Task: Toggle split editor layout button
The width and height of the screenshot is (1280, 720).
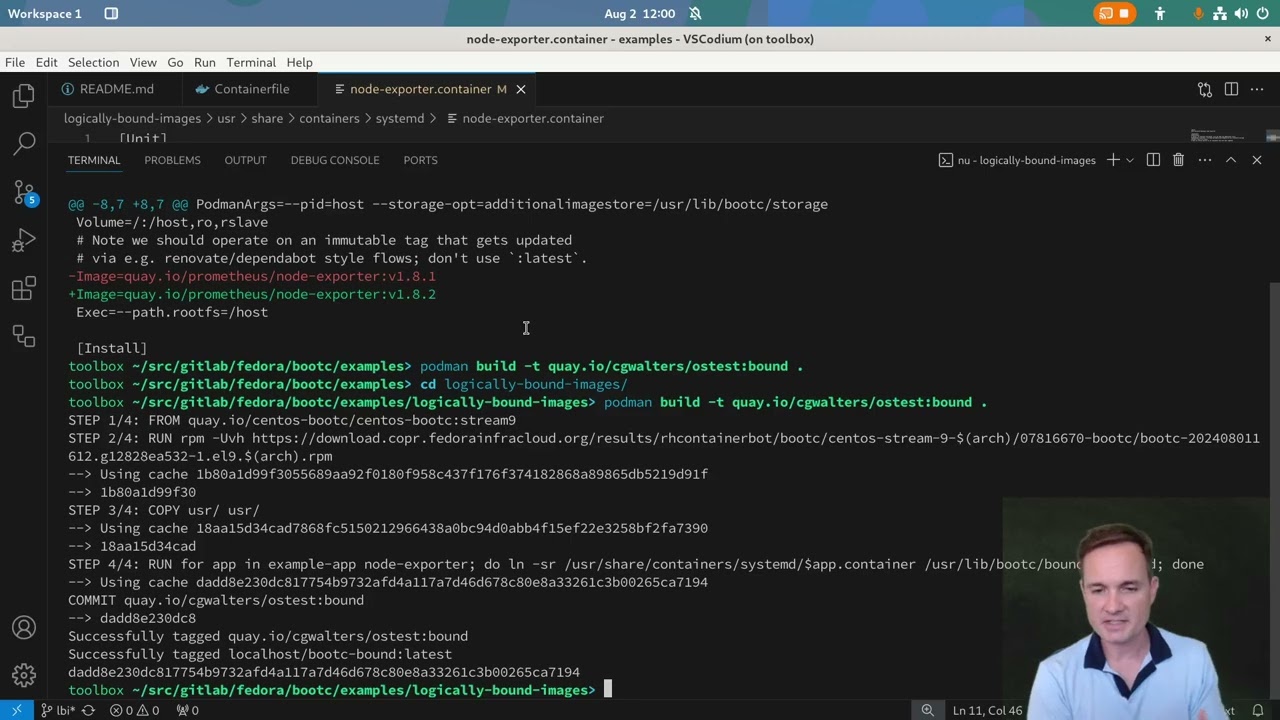Action: [x=1231, y=89]
